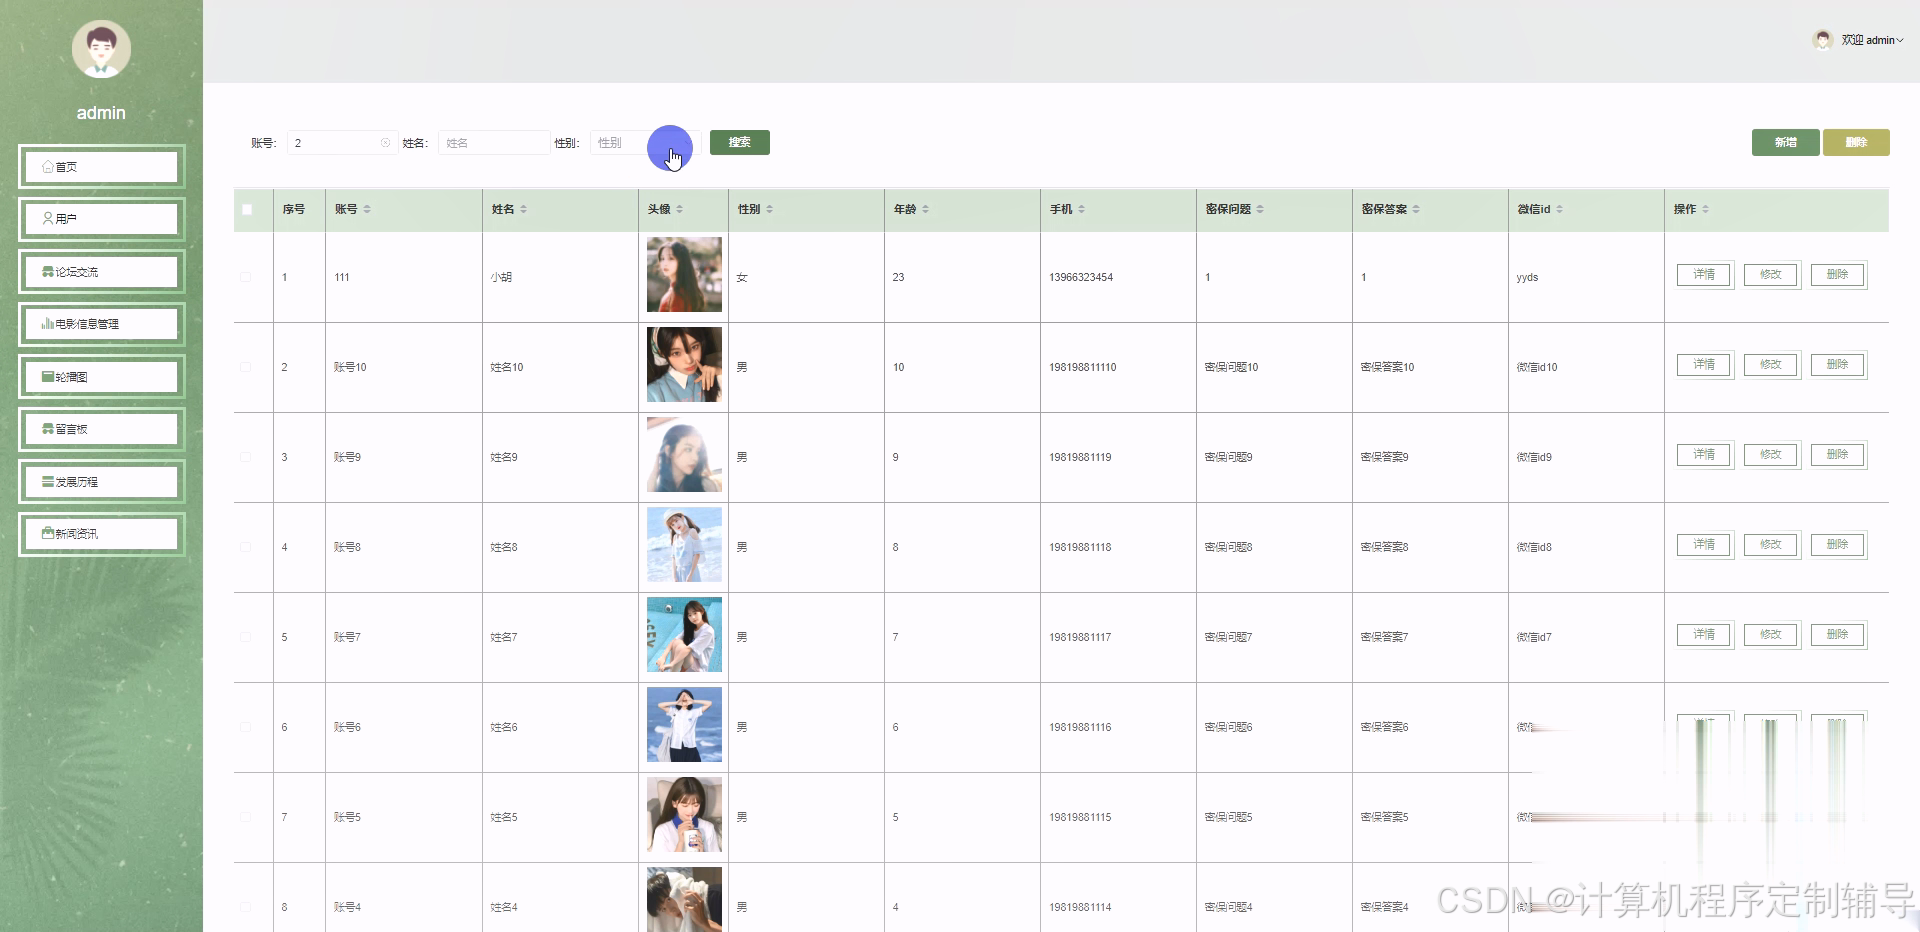Go to 首页 in the sidebar
The image size is (1920, 932).
click(x=101, y=167)
